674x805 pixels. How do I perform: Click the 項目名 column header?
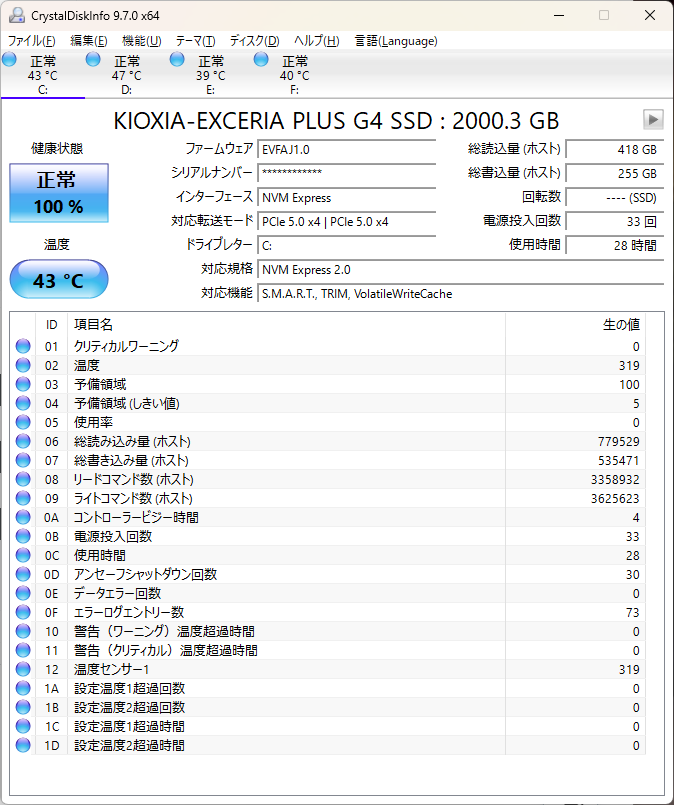point(286,324)
